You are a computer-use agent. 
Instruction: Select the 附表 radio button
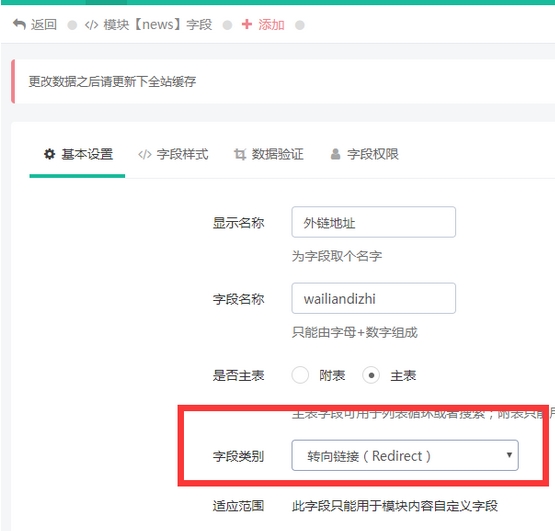tap(300, 375)
